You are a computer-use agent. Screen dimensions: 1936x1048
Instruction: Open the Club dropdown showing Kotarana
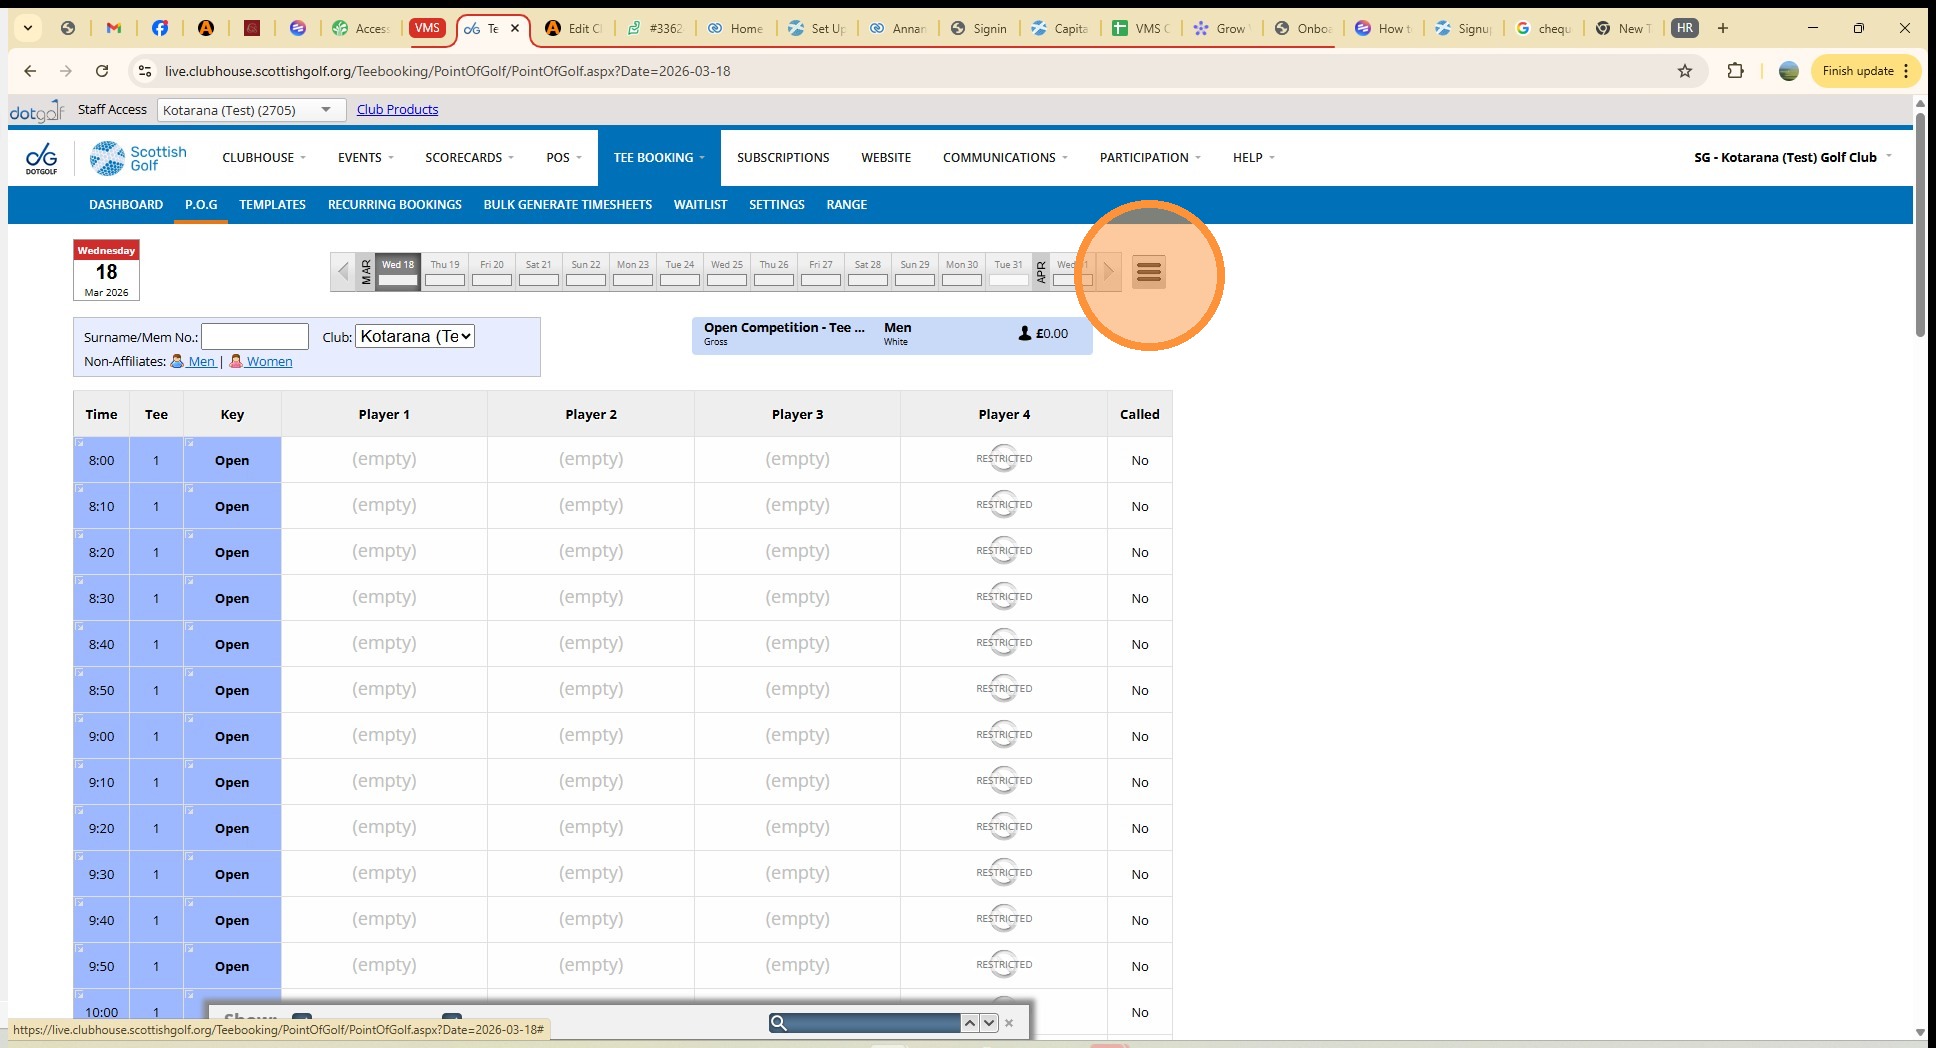pos(414,337)
